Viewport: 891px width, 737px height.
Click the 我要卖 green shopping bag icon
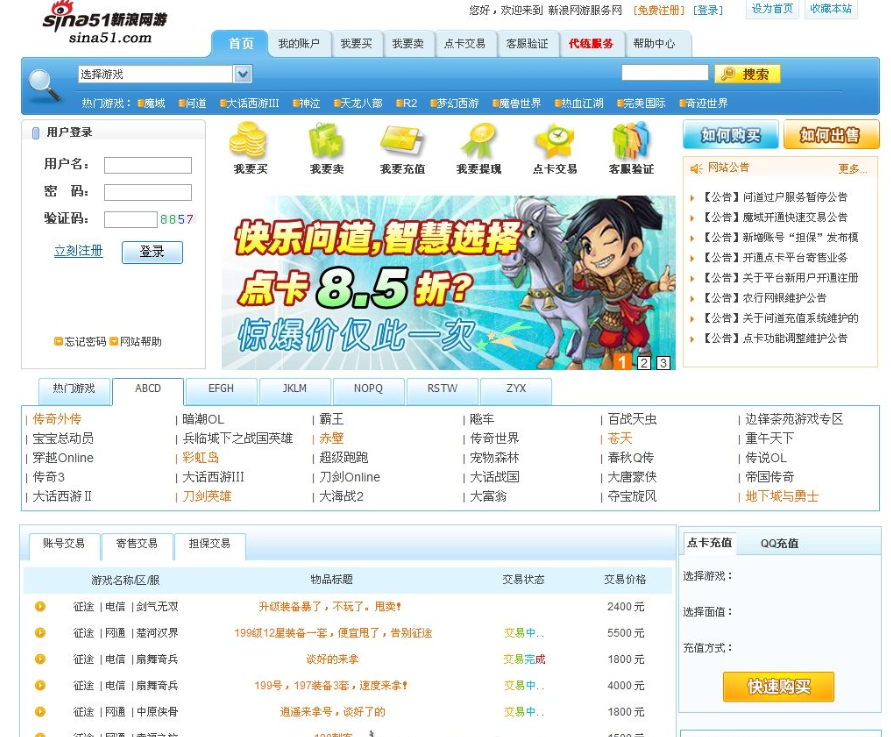tap(326, 140)
